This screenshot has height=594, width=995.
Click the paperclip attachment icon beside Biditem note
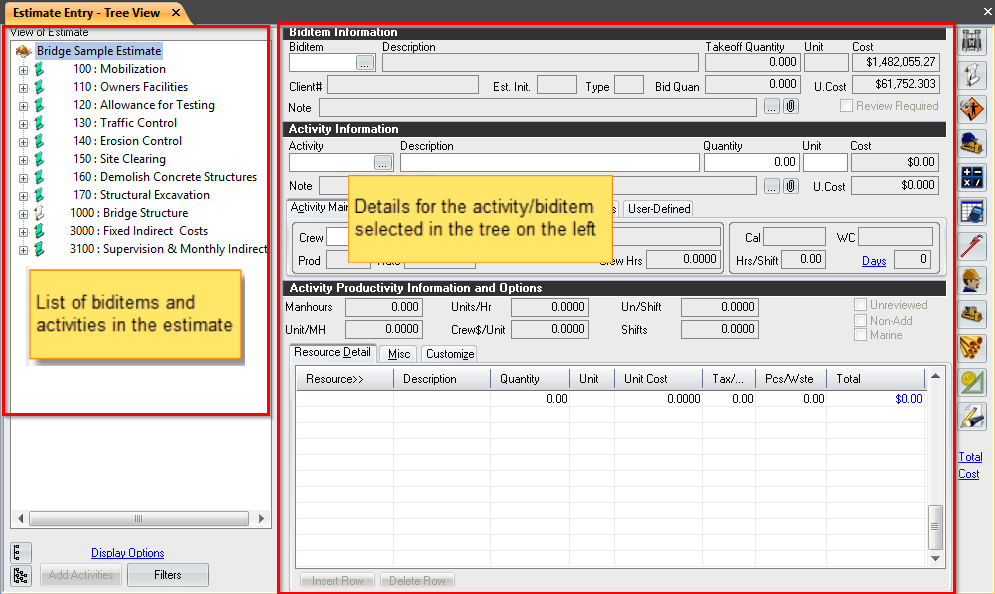coord(790,107)
